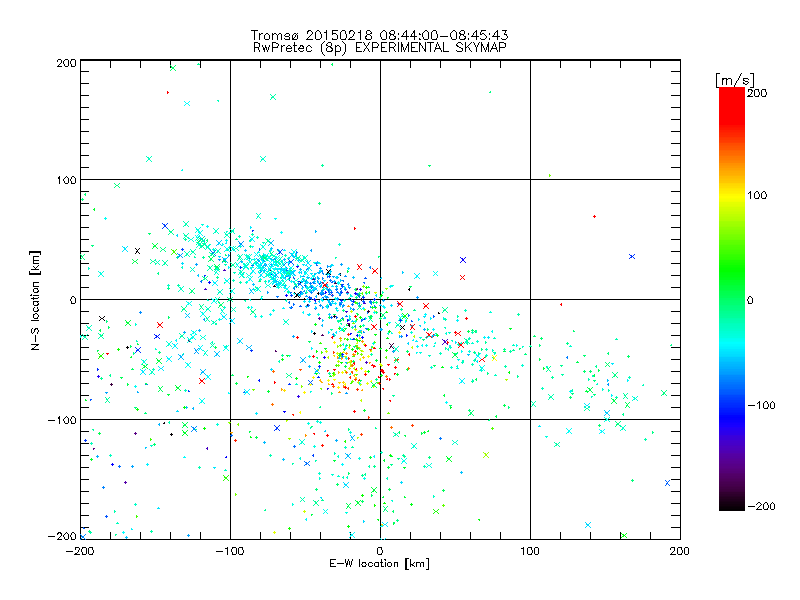
Task: Click the x-axis tick label "0"
Action: [x=380, y=551]
